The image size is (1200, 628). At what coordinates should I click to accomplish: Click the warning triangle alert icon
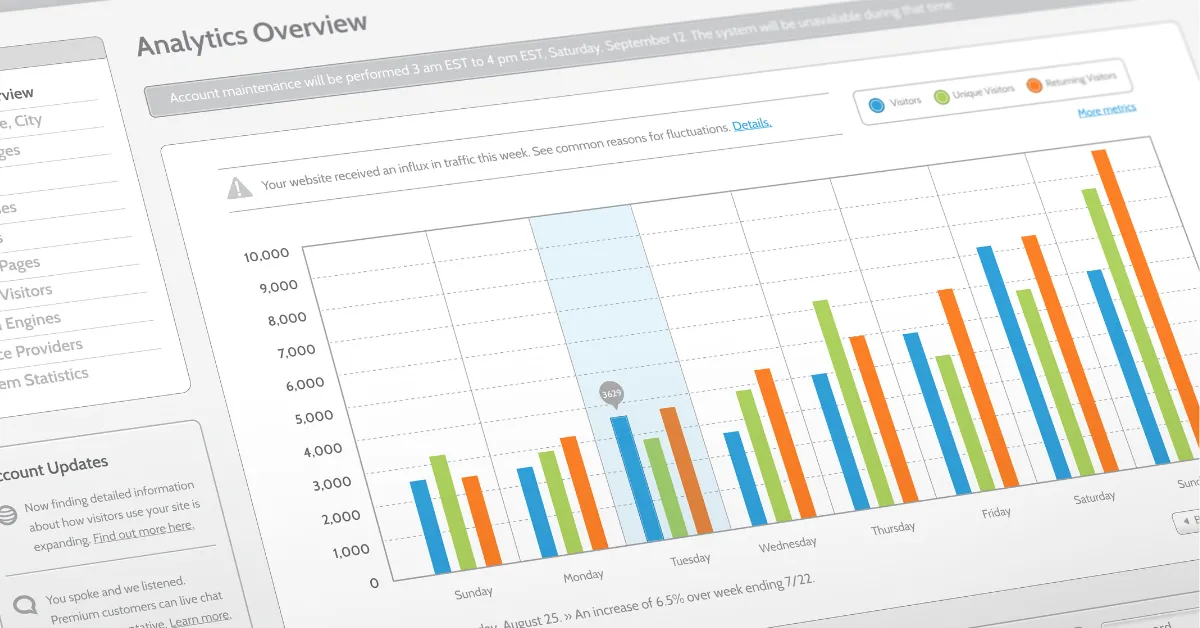point(238,186)
